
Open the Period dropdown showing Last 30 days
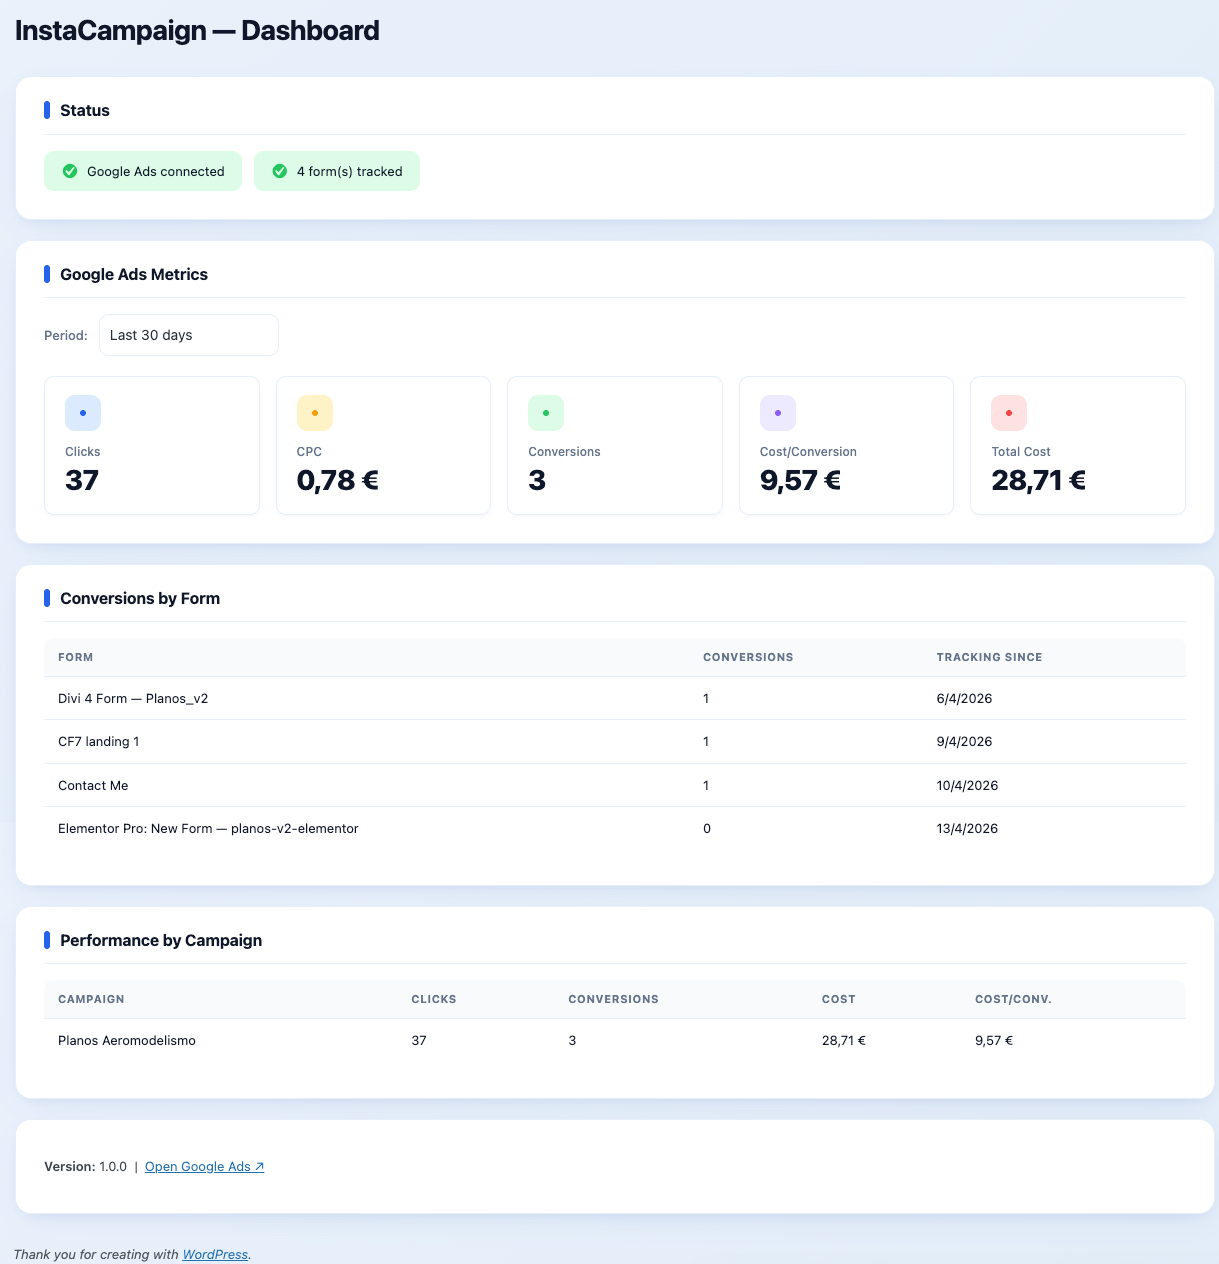coord(188,335)
